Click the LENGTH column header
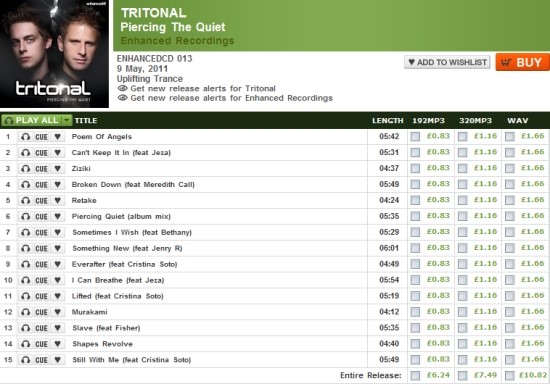 coord(388,121)
